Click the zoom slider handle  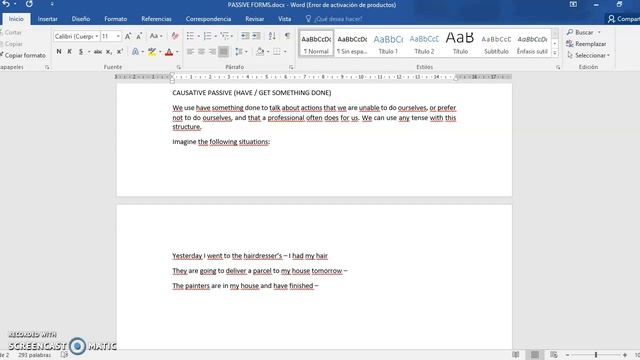(596, 355)
